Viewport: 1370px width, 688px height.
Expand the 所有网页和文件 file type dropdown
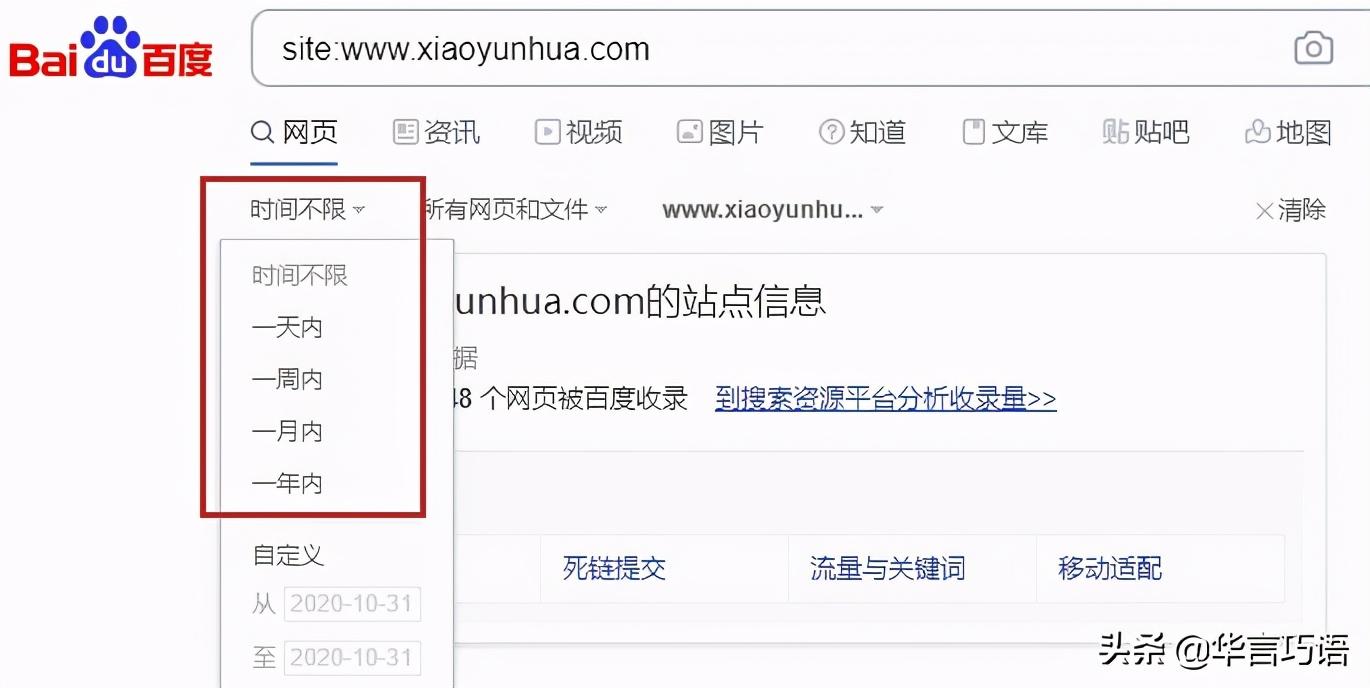point(514,210)
